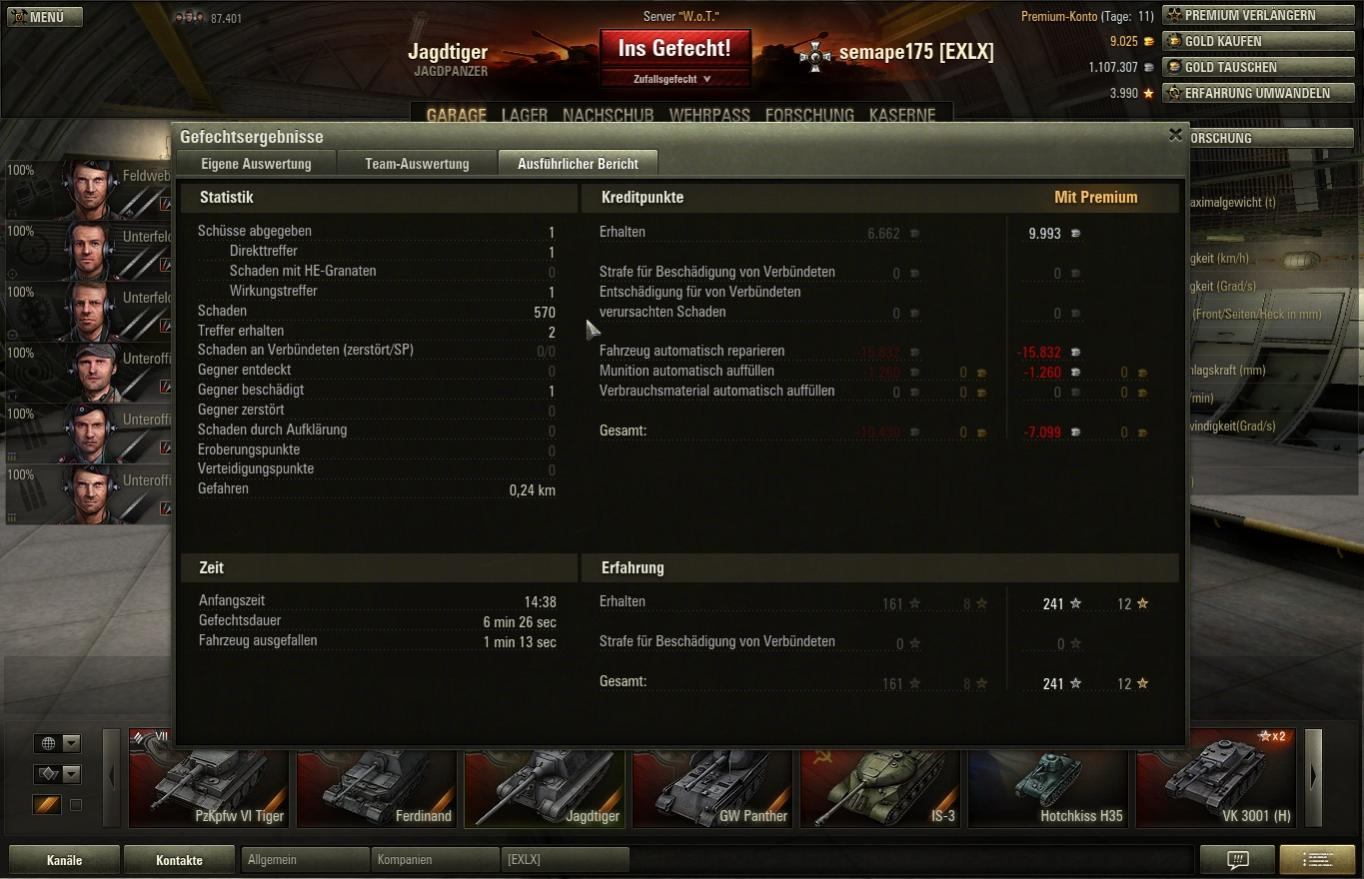This screenshot has width=1364, height=879.
Task: Open the main MENÜ button
Action: (x=45, y=16)
